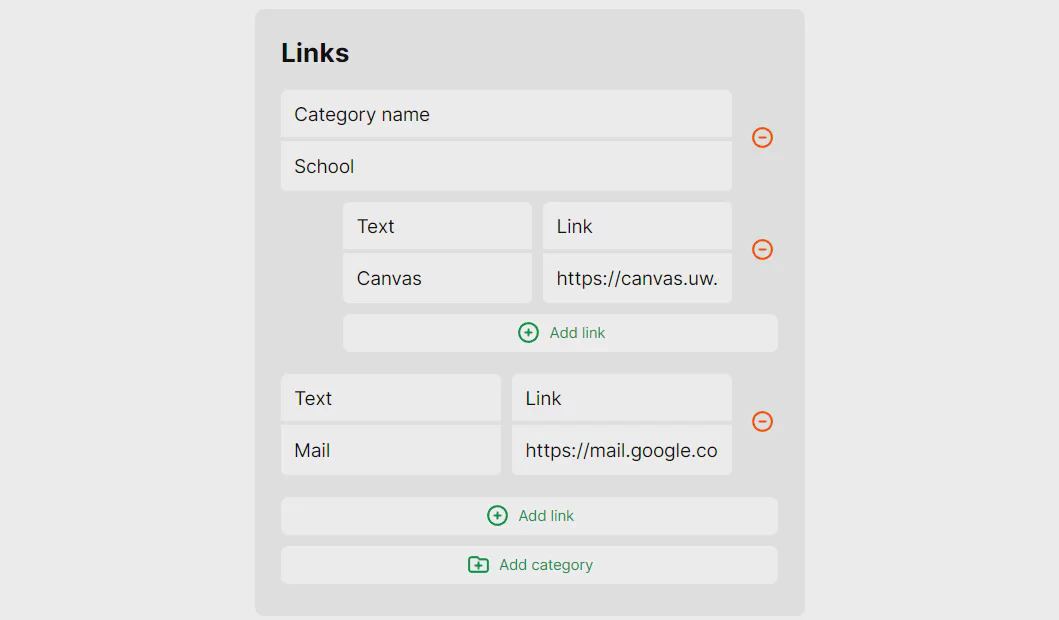The height and width of the screenshot is (620, 1059).
Task: Click the Links heading at the top
Action: click(x=314, y=52)
